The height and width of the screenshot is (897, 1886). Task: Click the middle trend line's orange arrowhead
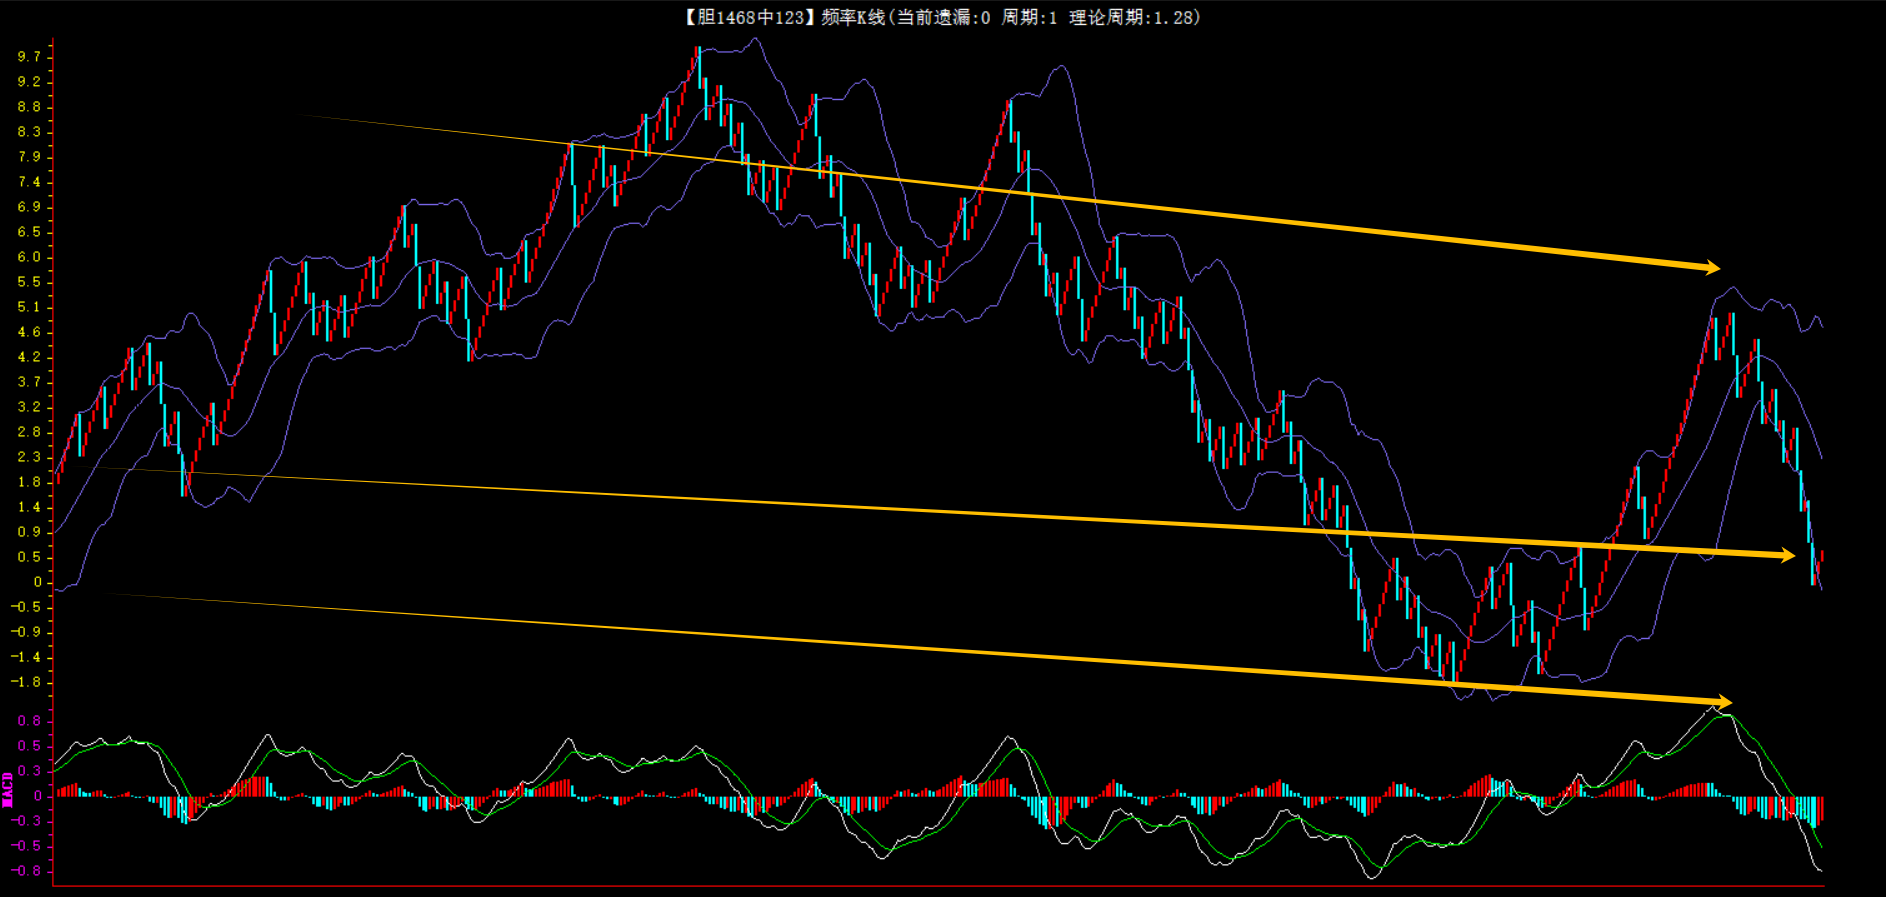(x=1787, y=555)
